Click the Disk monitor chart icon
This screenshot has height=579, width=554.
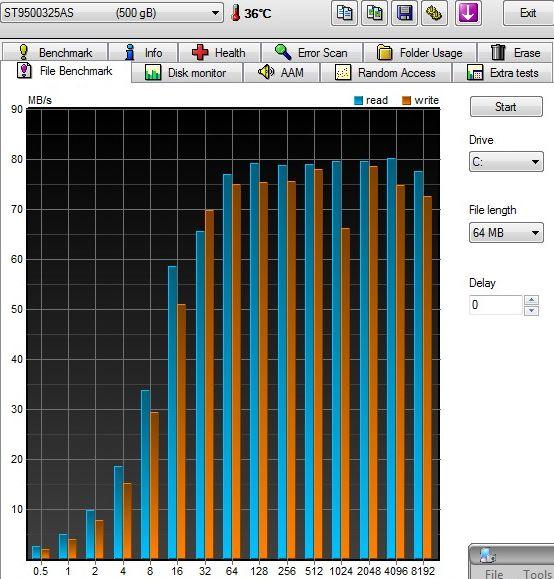153,72
